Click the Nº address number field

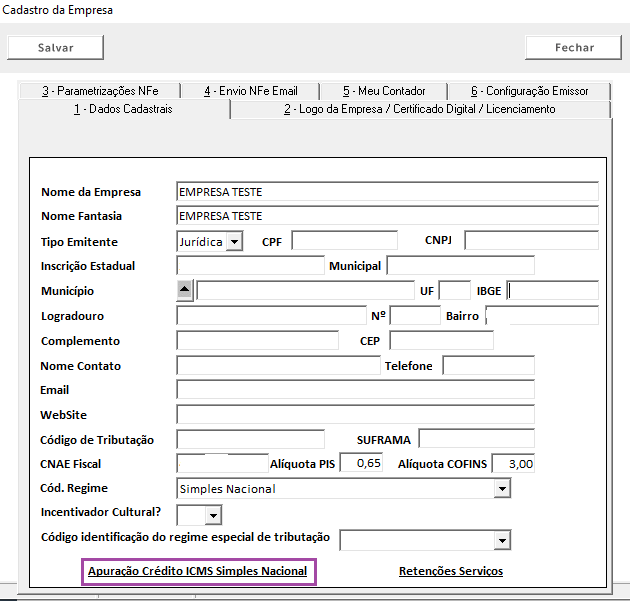(x=415, y=315)
